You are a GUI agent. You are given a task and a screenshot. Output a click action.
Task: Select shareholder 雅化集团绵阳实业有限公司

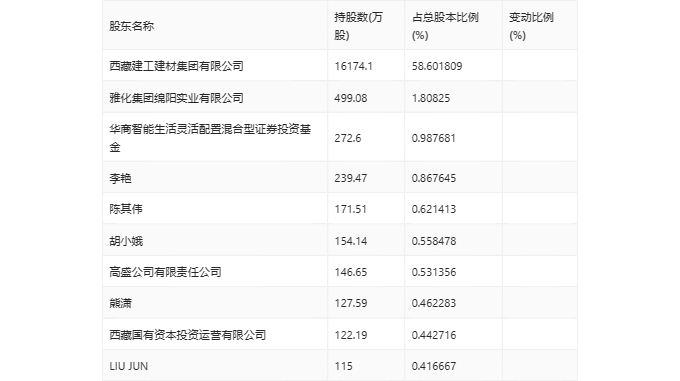pyautogui.click(x=176, y=98)
